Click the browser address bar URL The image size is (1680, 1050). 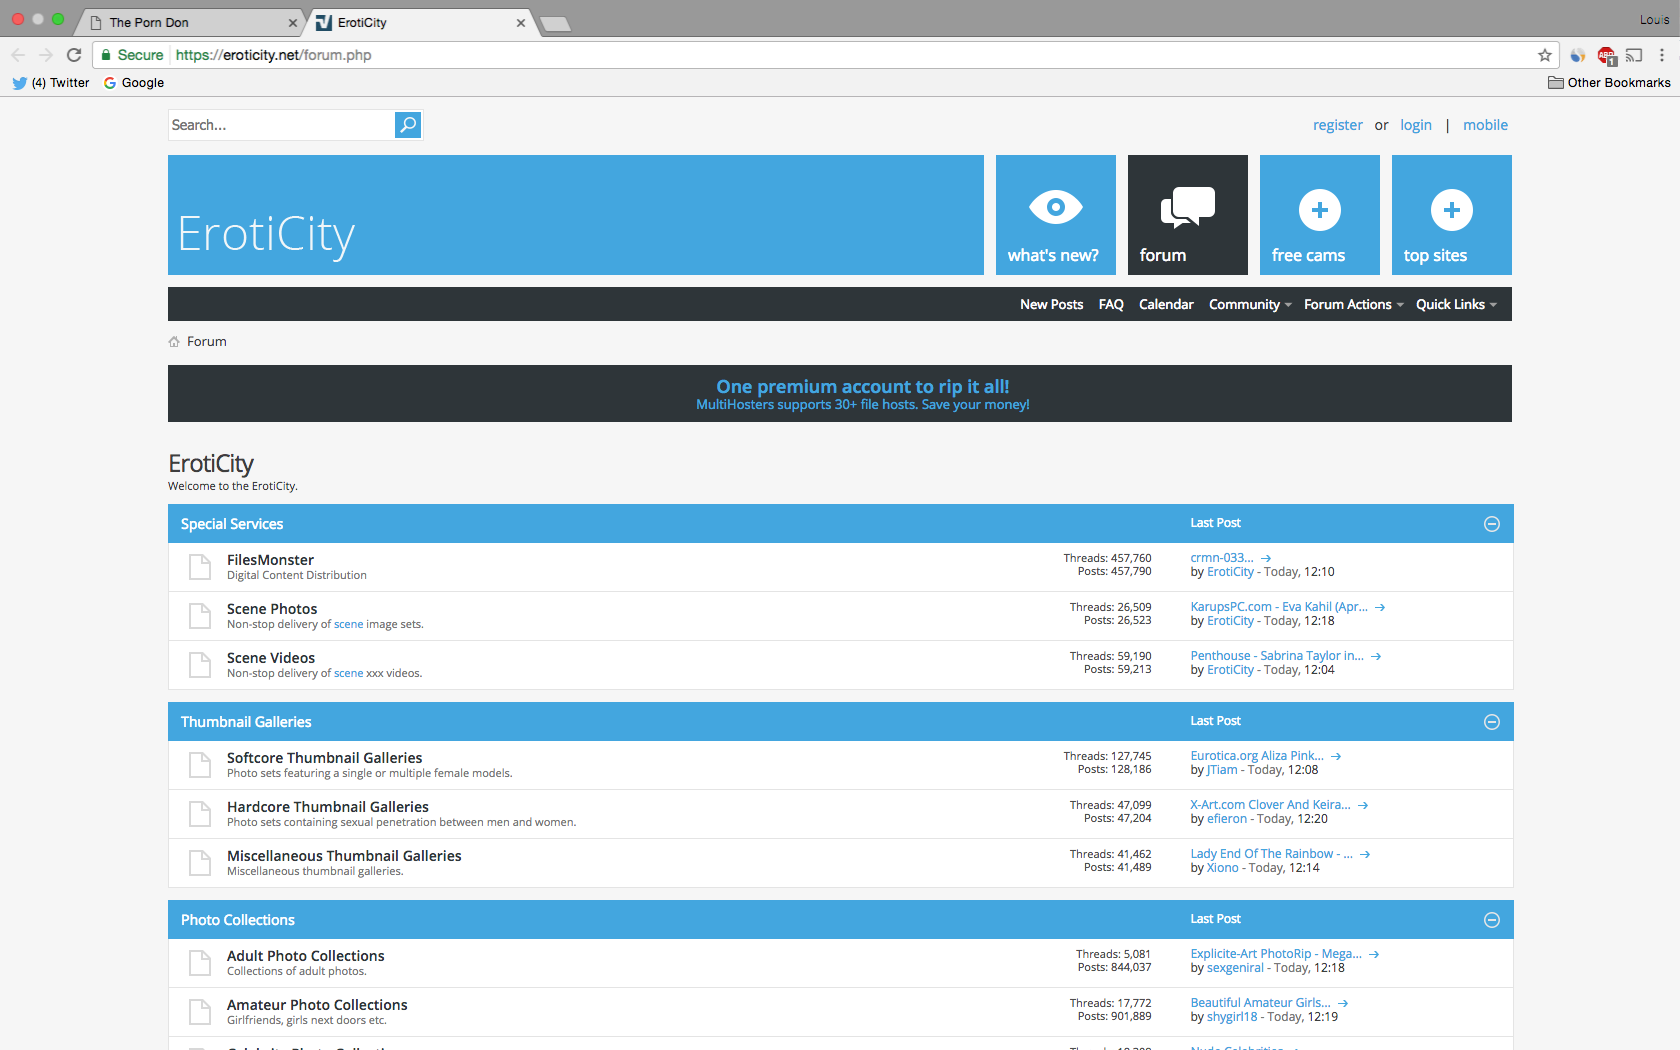(273, 55)
